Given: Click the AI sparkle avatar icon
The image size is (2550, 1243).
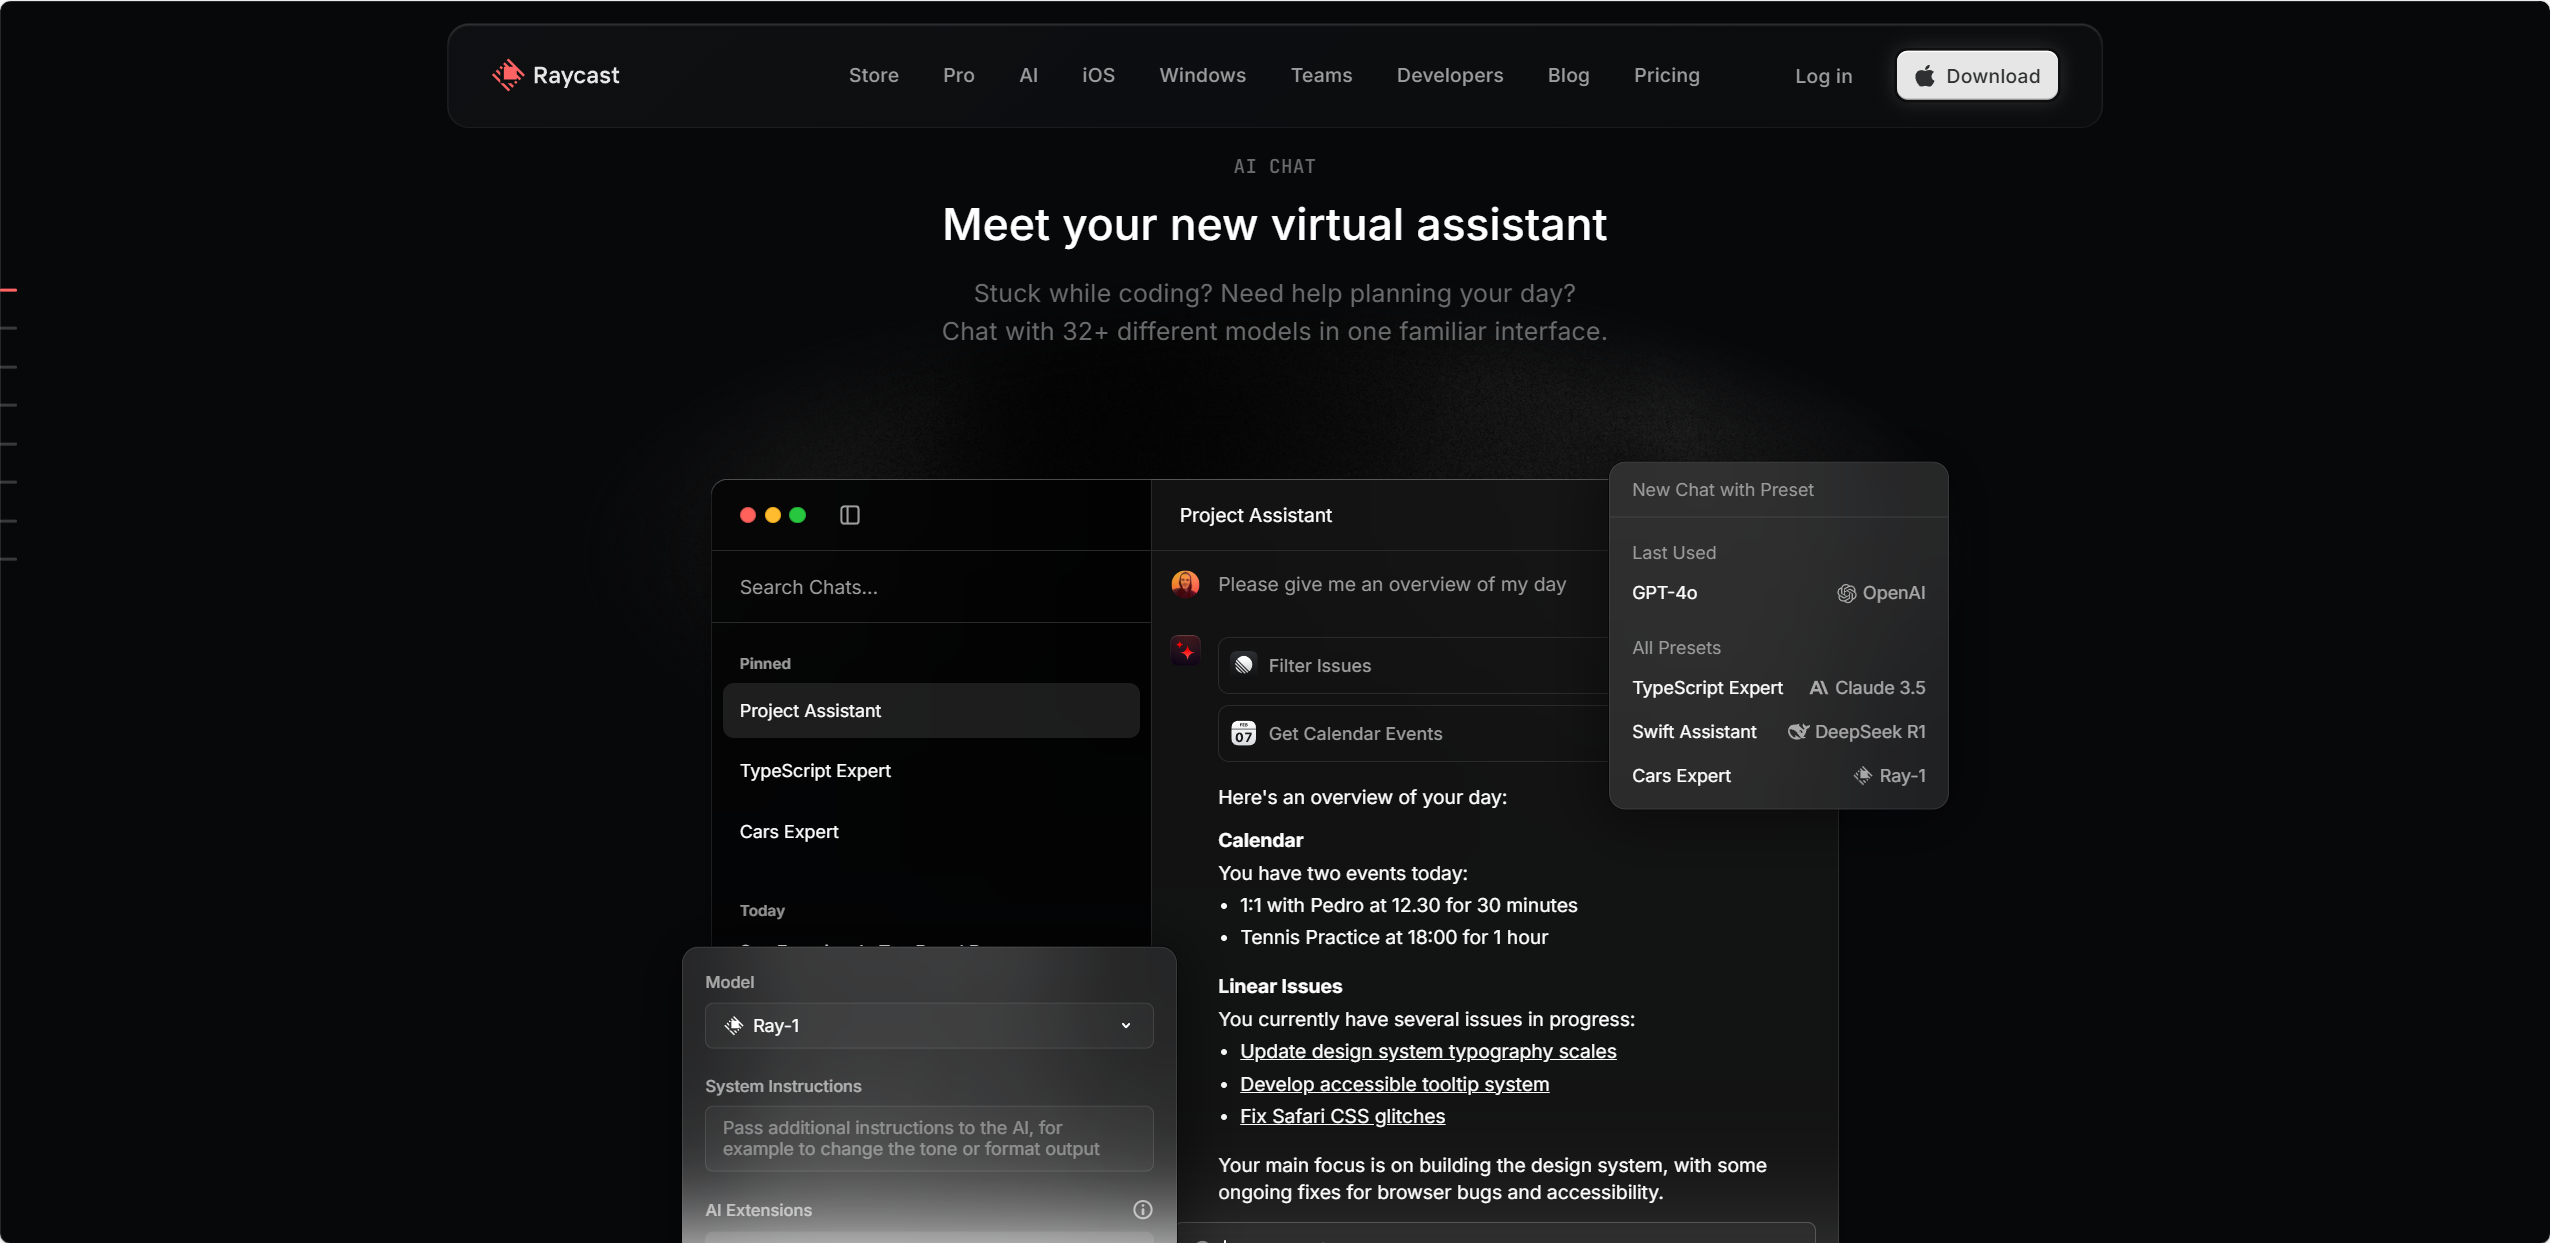Looking at the screenshot, I should click(1185, 651).
